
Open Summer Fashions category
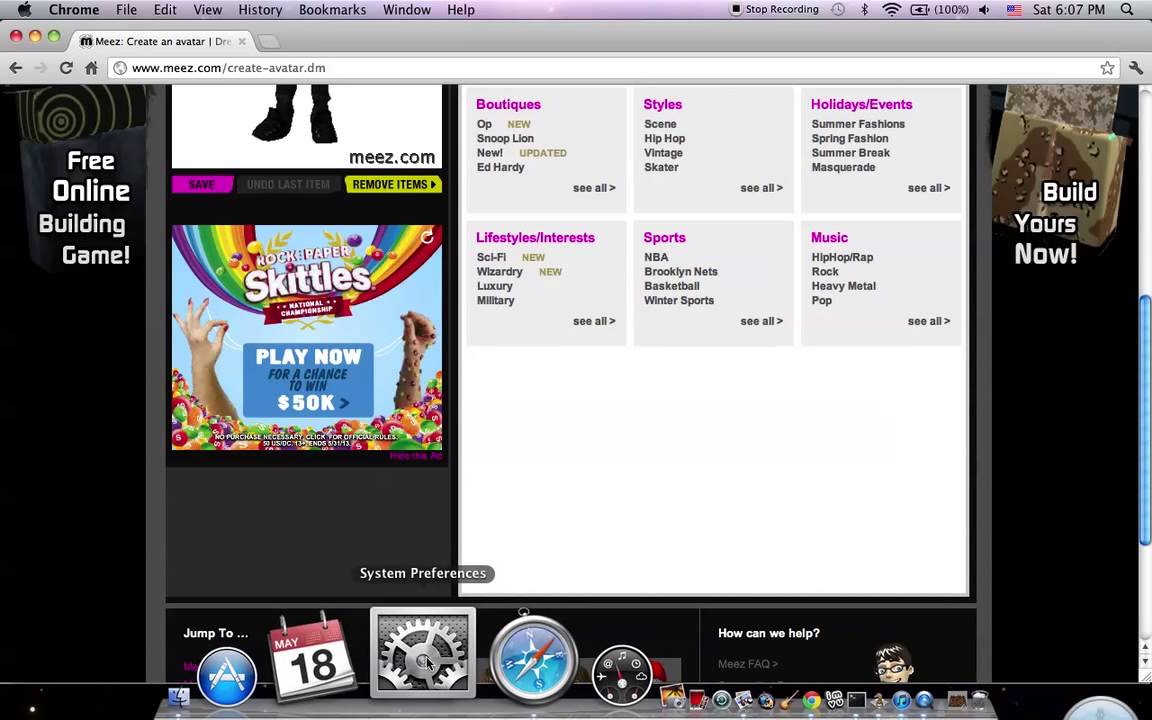click(x=858, y=124)
